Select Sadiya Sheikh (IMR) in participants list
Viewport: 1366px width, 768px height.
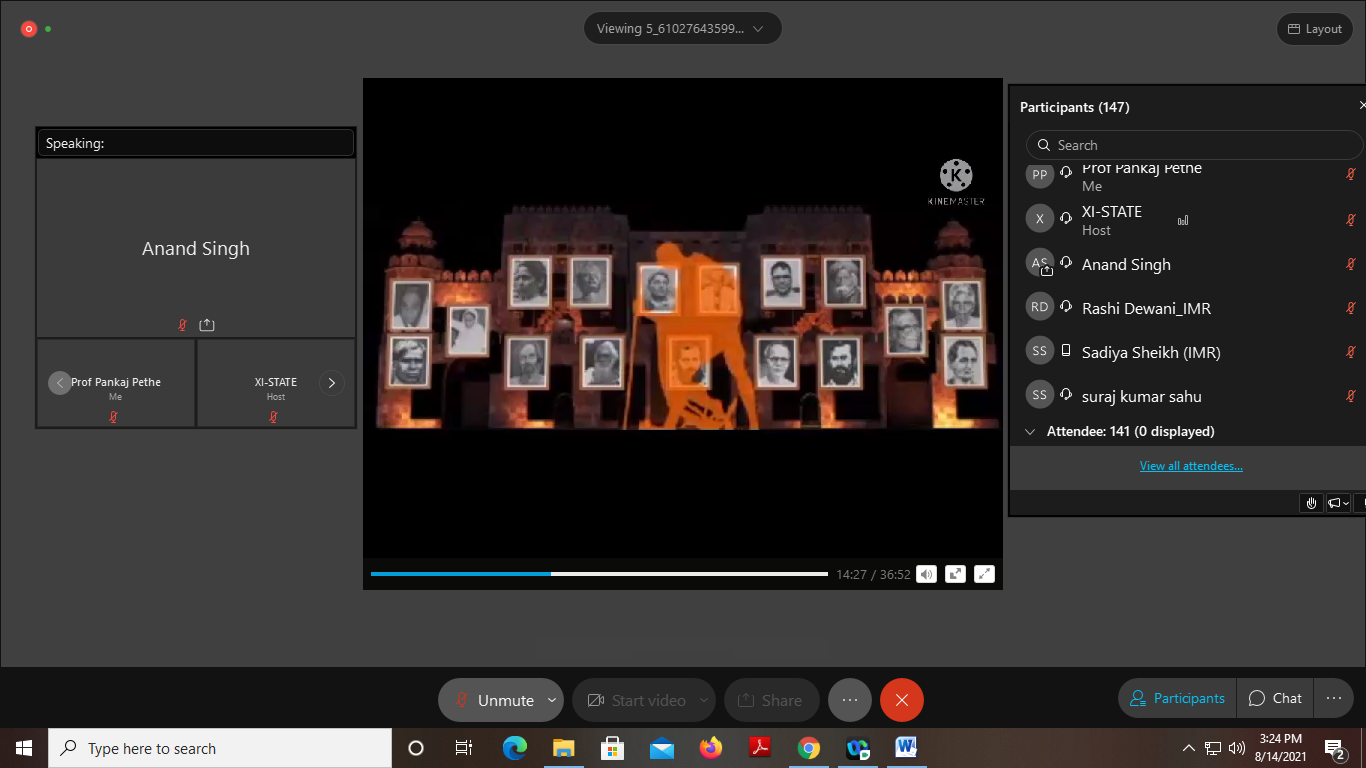1187,352
